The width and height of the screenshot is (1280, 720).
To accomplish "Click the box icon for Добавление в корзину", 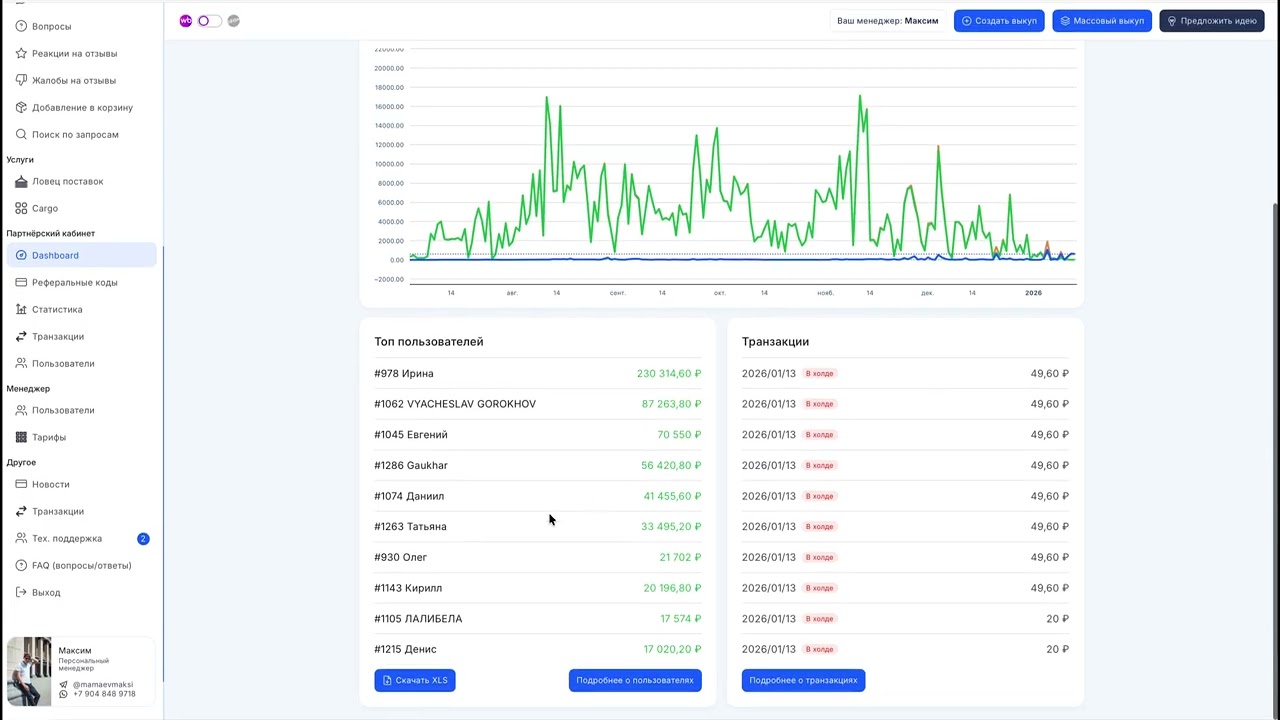I will click(x=21, y=107).
